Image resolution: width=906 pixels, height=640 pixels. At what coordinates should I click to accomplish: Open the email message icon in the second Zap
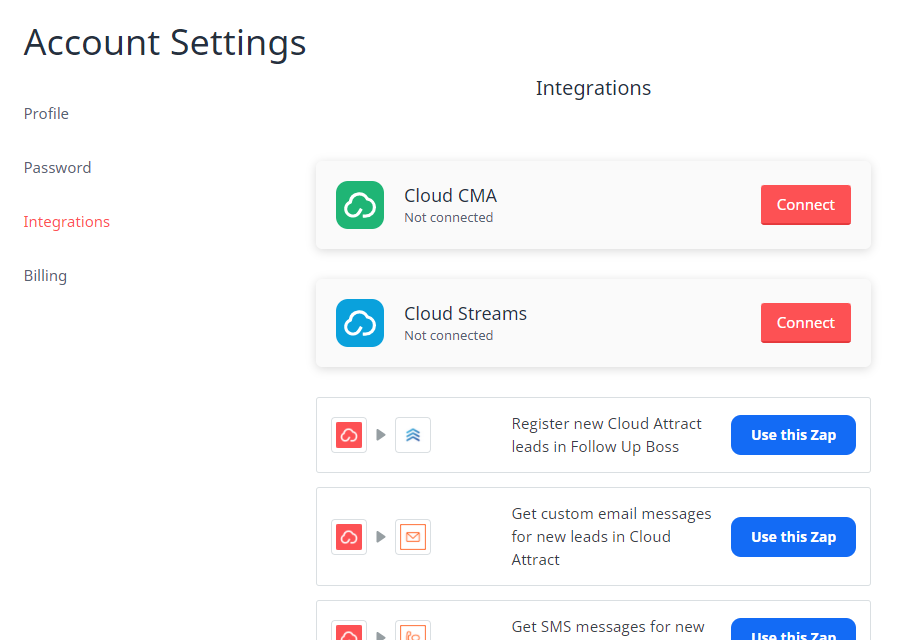click(x=413, y=537)
